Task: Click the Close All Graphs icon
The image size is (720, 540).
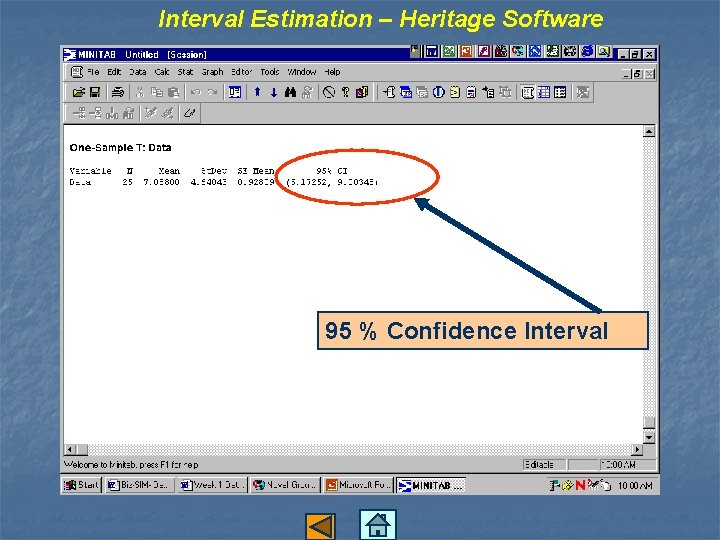Action: (583, 92)
